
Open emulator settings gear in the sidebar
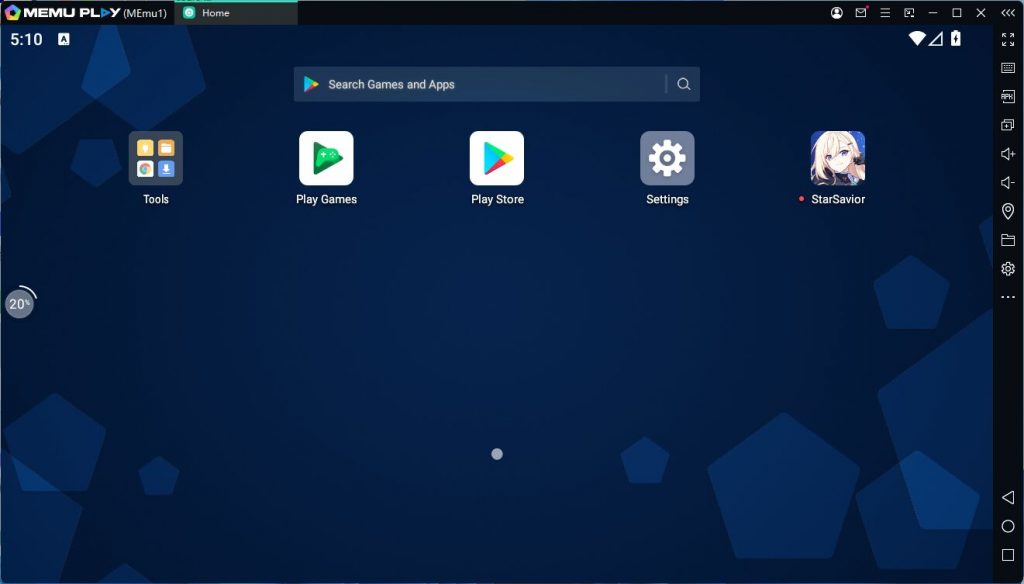[x=1008, y=269]
